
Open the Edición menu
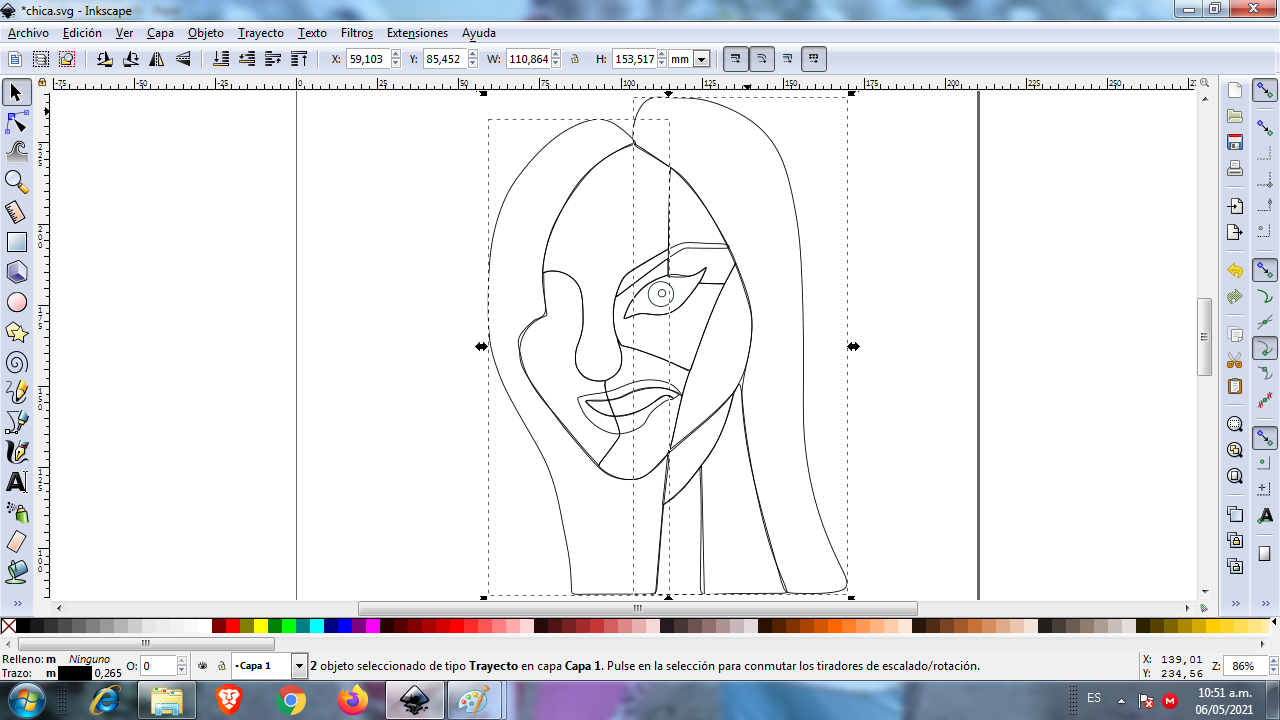coord(82,33)
